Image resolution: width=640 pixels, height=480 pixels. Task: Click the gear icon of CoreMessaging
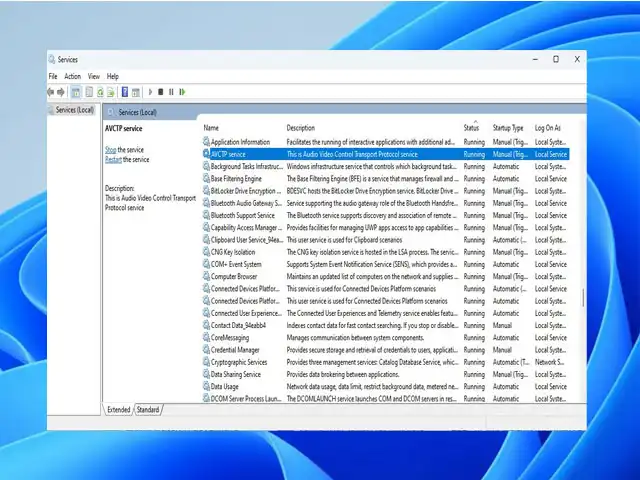pos(207,338)
